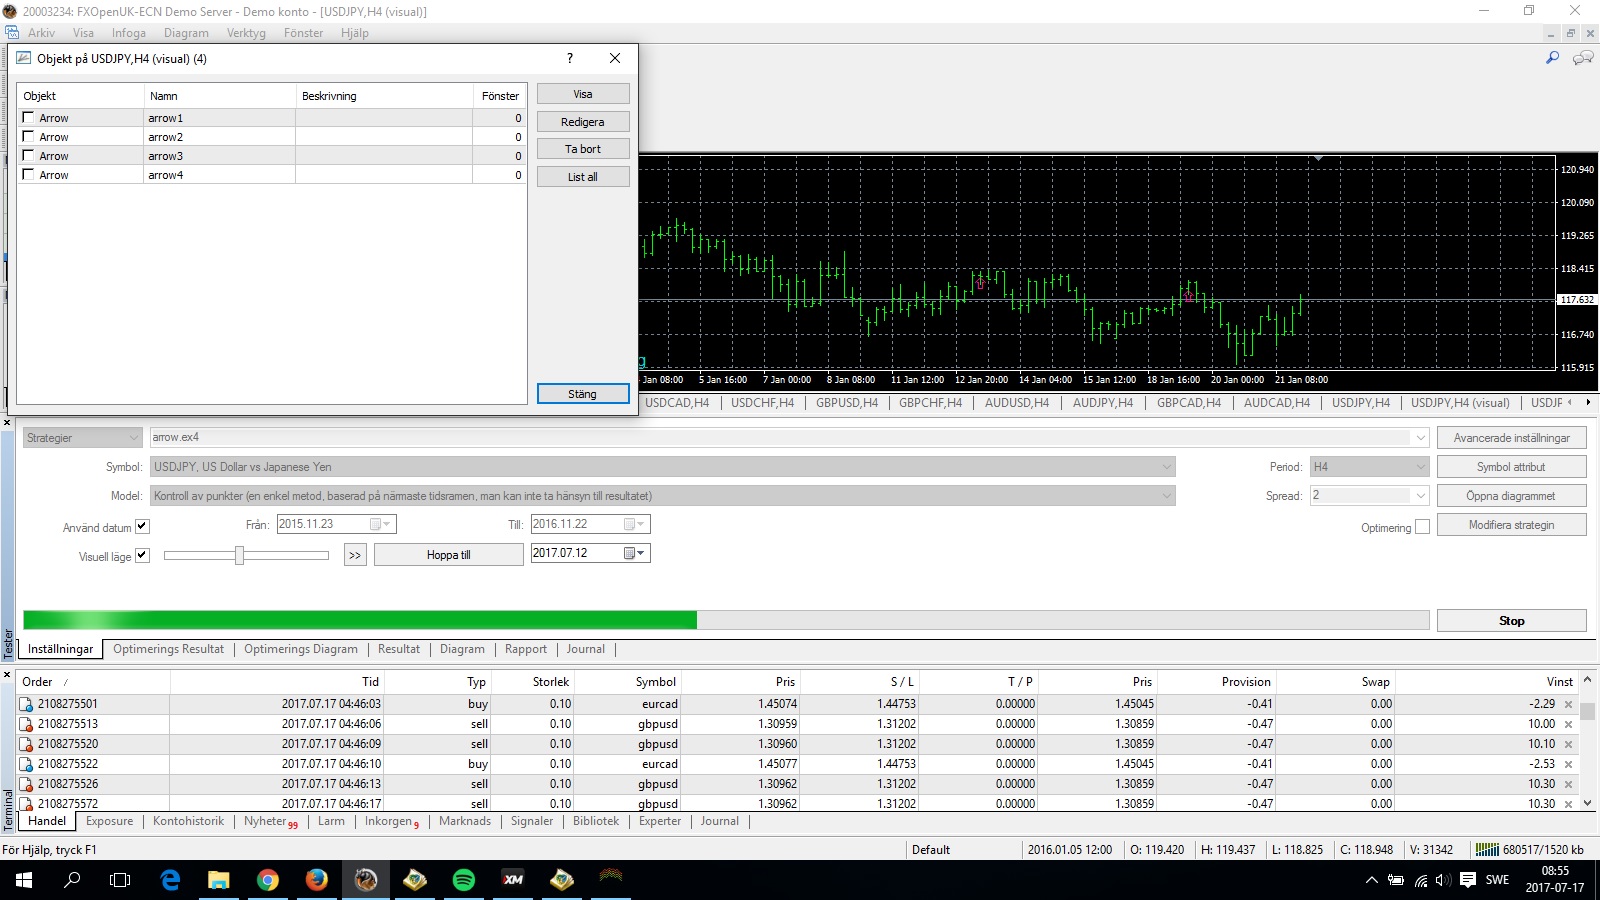Select the GBPUSD,H4 chart tab

pos(846,403)
